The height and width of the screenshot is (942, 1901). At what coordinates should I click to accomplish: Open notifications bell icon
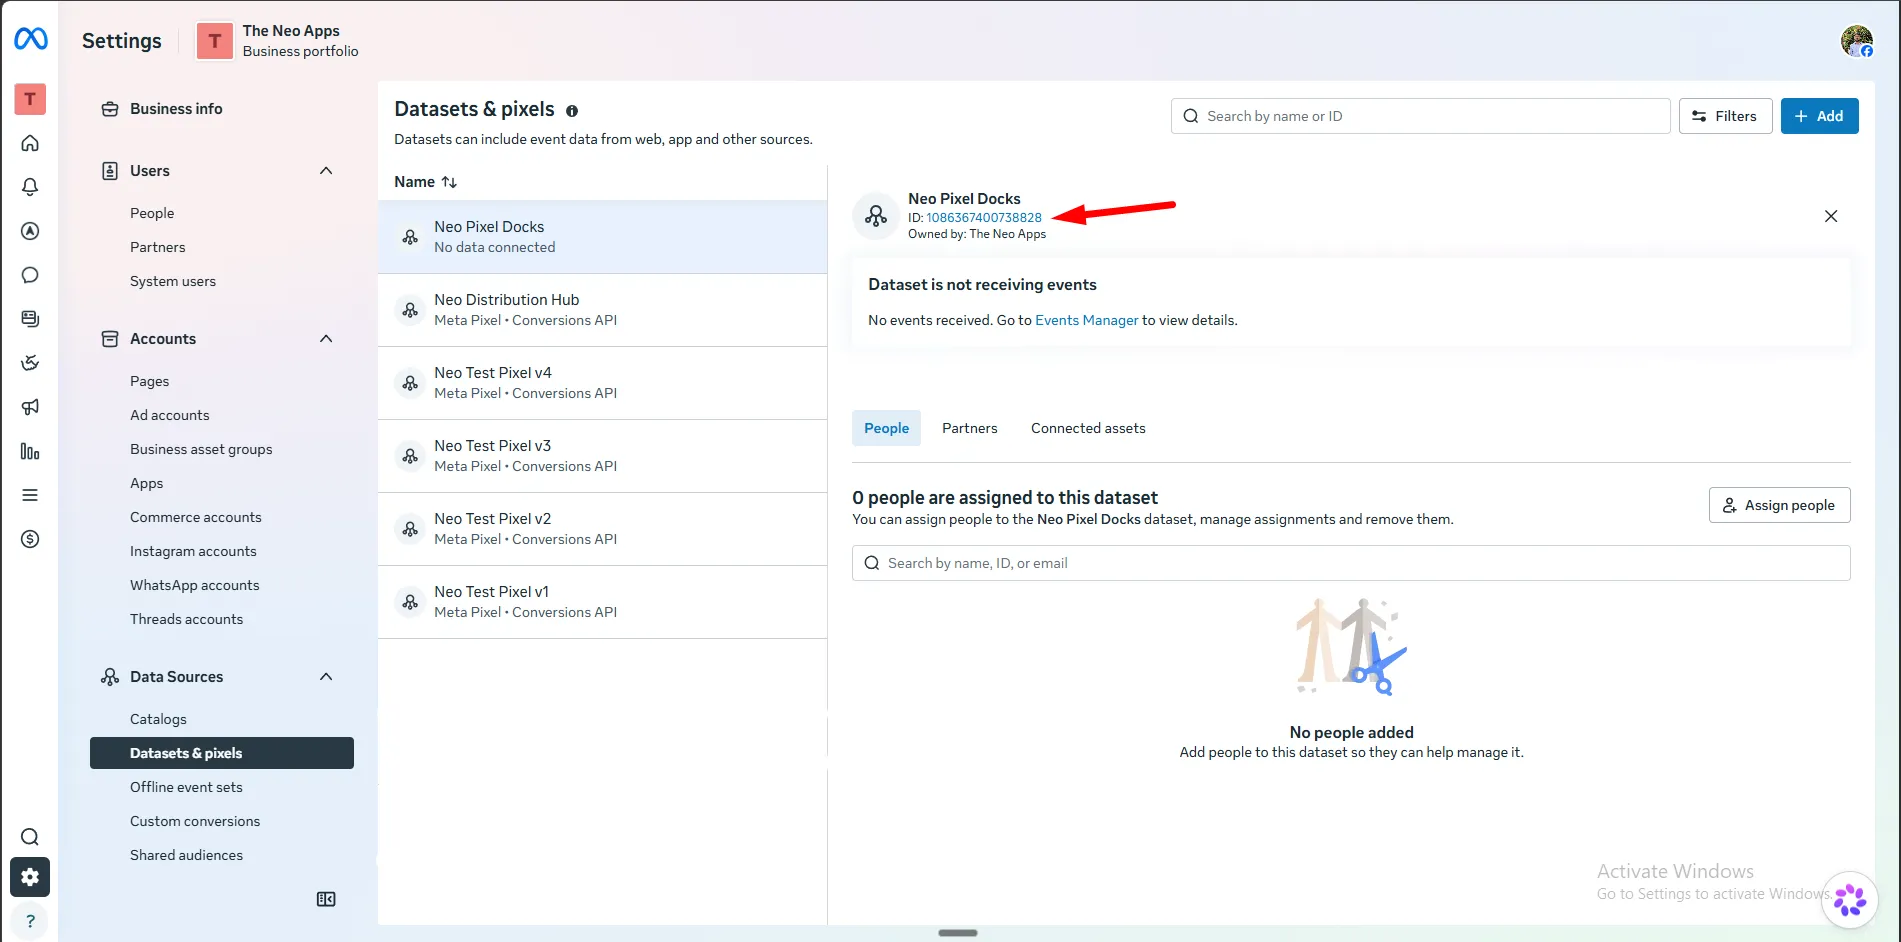click(30, 187)
